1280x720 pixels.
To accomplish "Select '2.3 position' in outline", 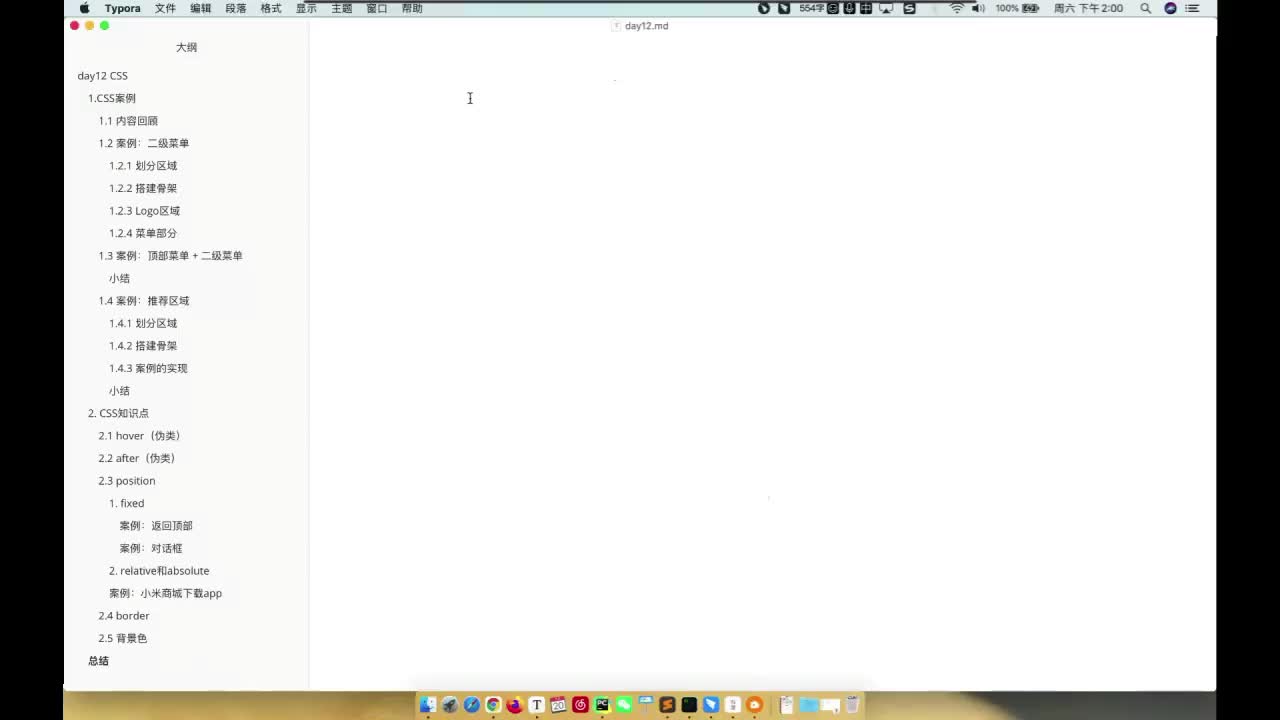I will coord(127,481).
